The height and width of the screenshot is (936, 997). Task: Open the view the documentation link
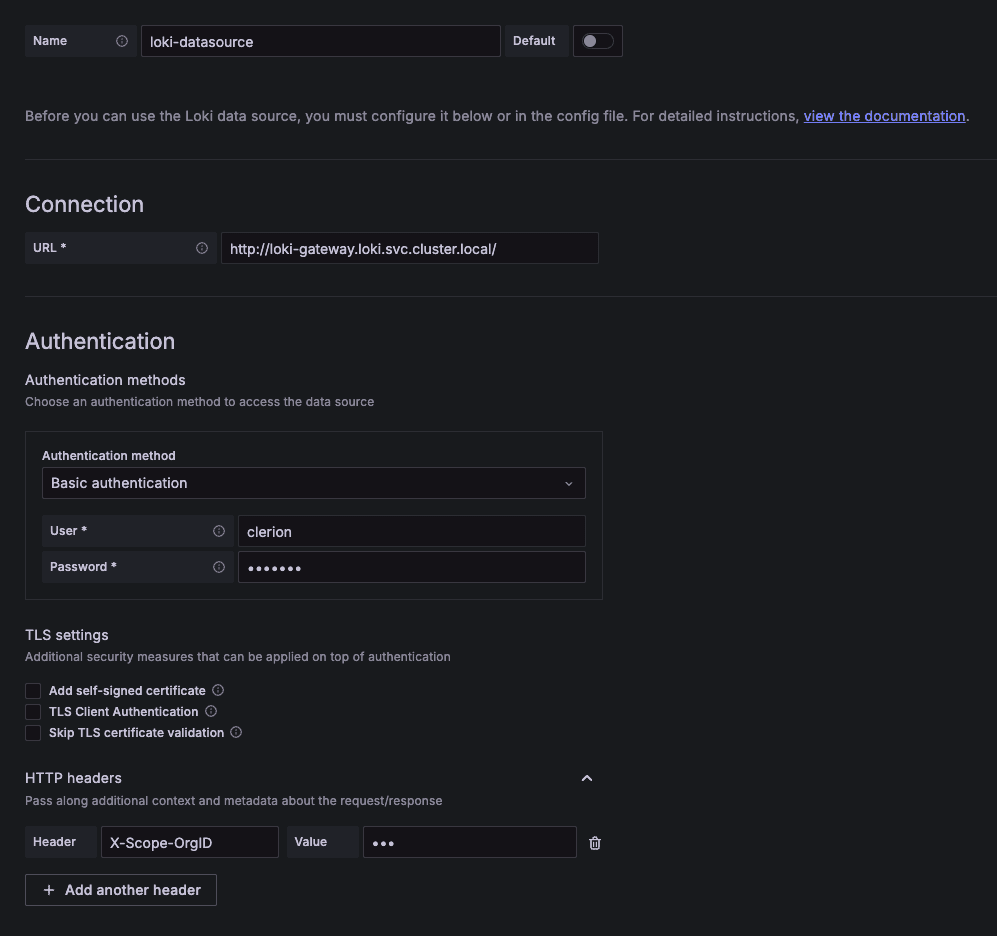click(x=884, y=116)
